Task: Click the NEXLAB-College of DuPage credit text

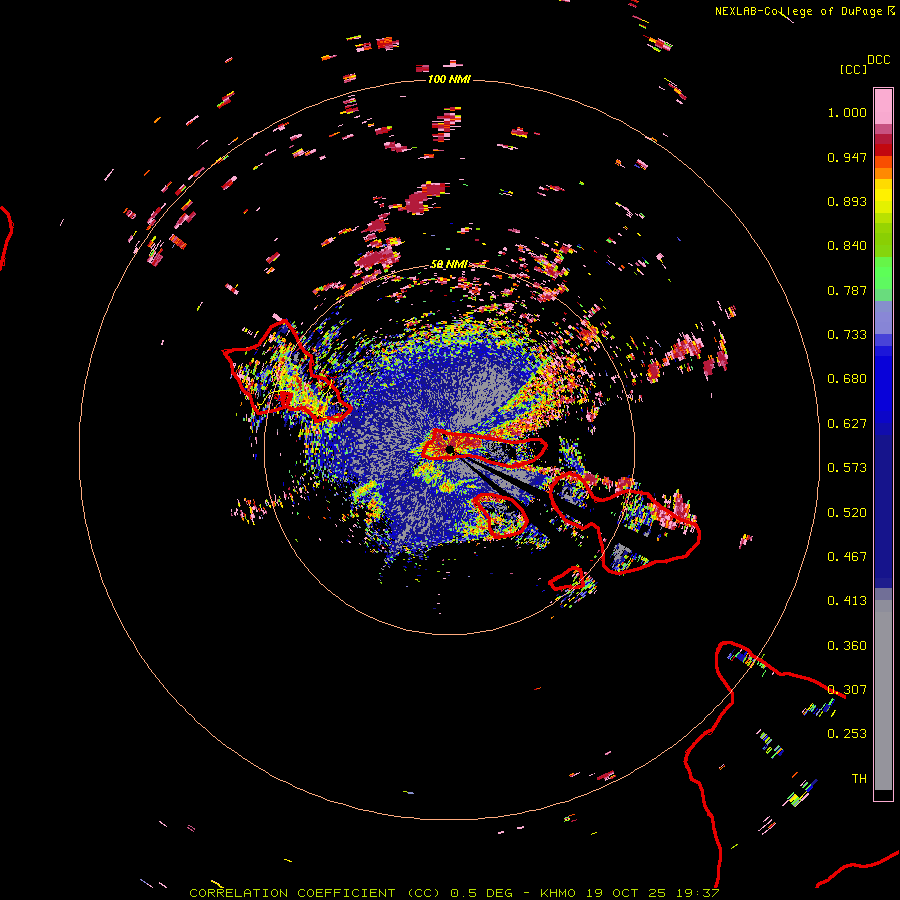Action: click(798, 11)
